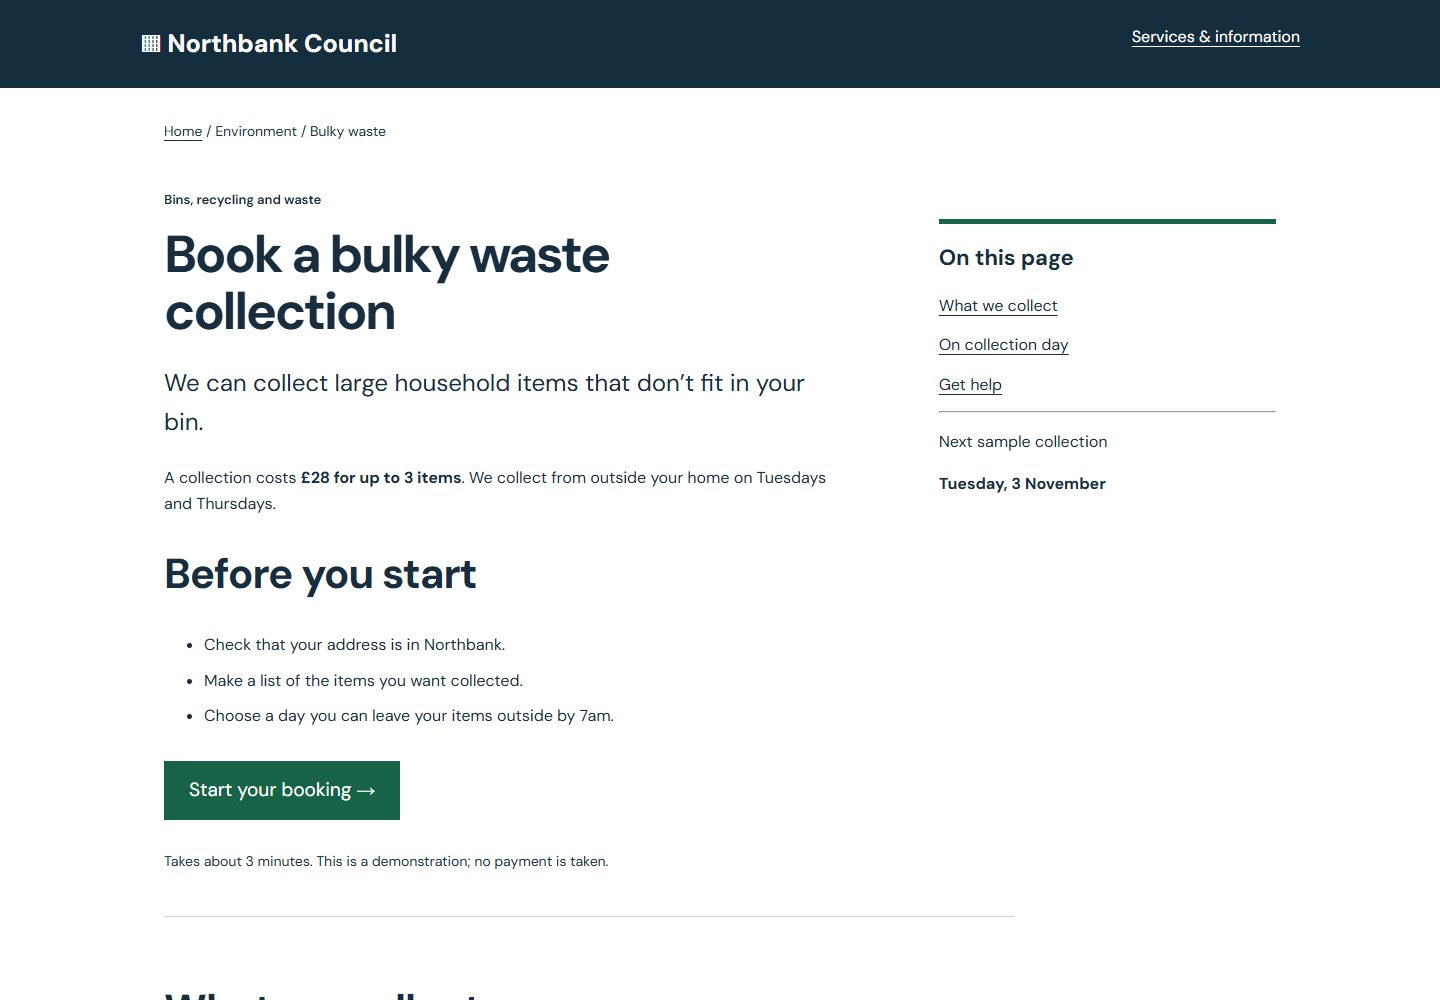The width and height of the screenshot is (1440, 1000).
Task: Open Services & information menu link
Action: (1215, 37)
